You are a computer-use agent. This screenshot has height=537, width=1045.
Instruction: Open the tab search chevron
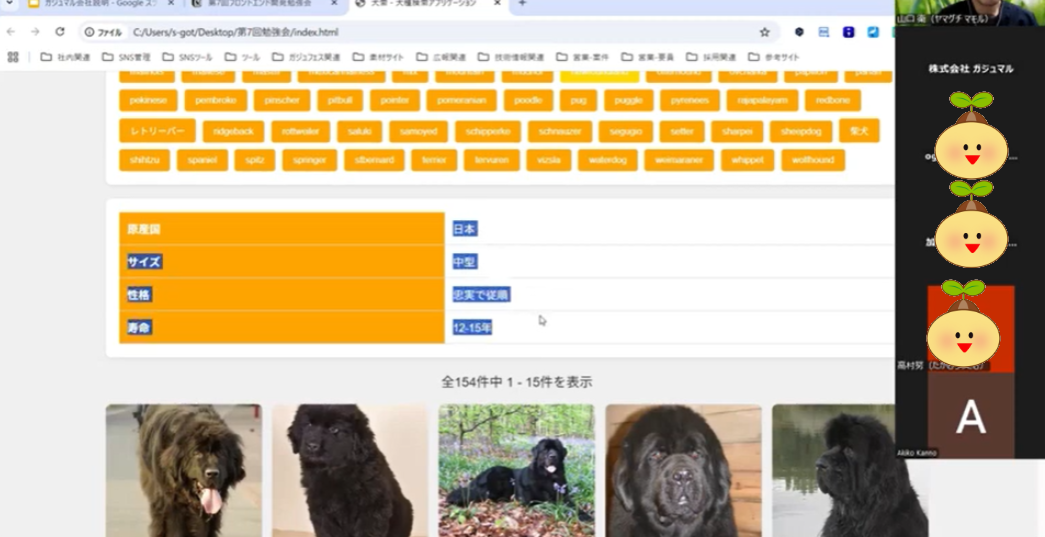pos(9,3)
